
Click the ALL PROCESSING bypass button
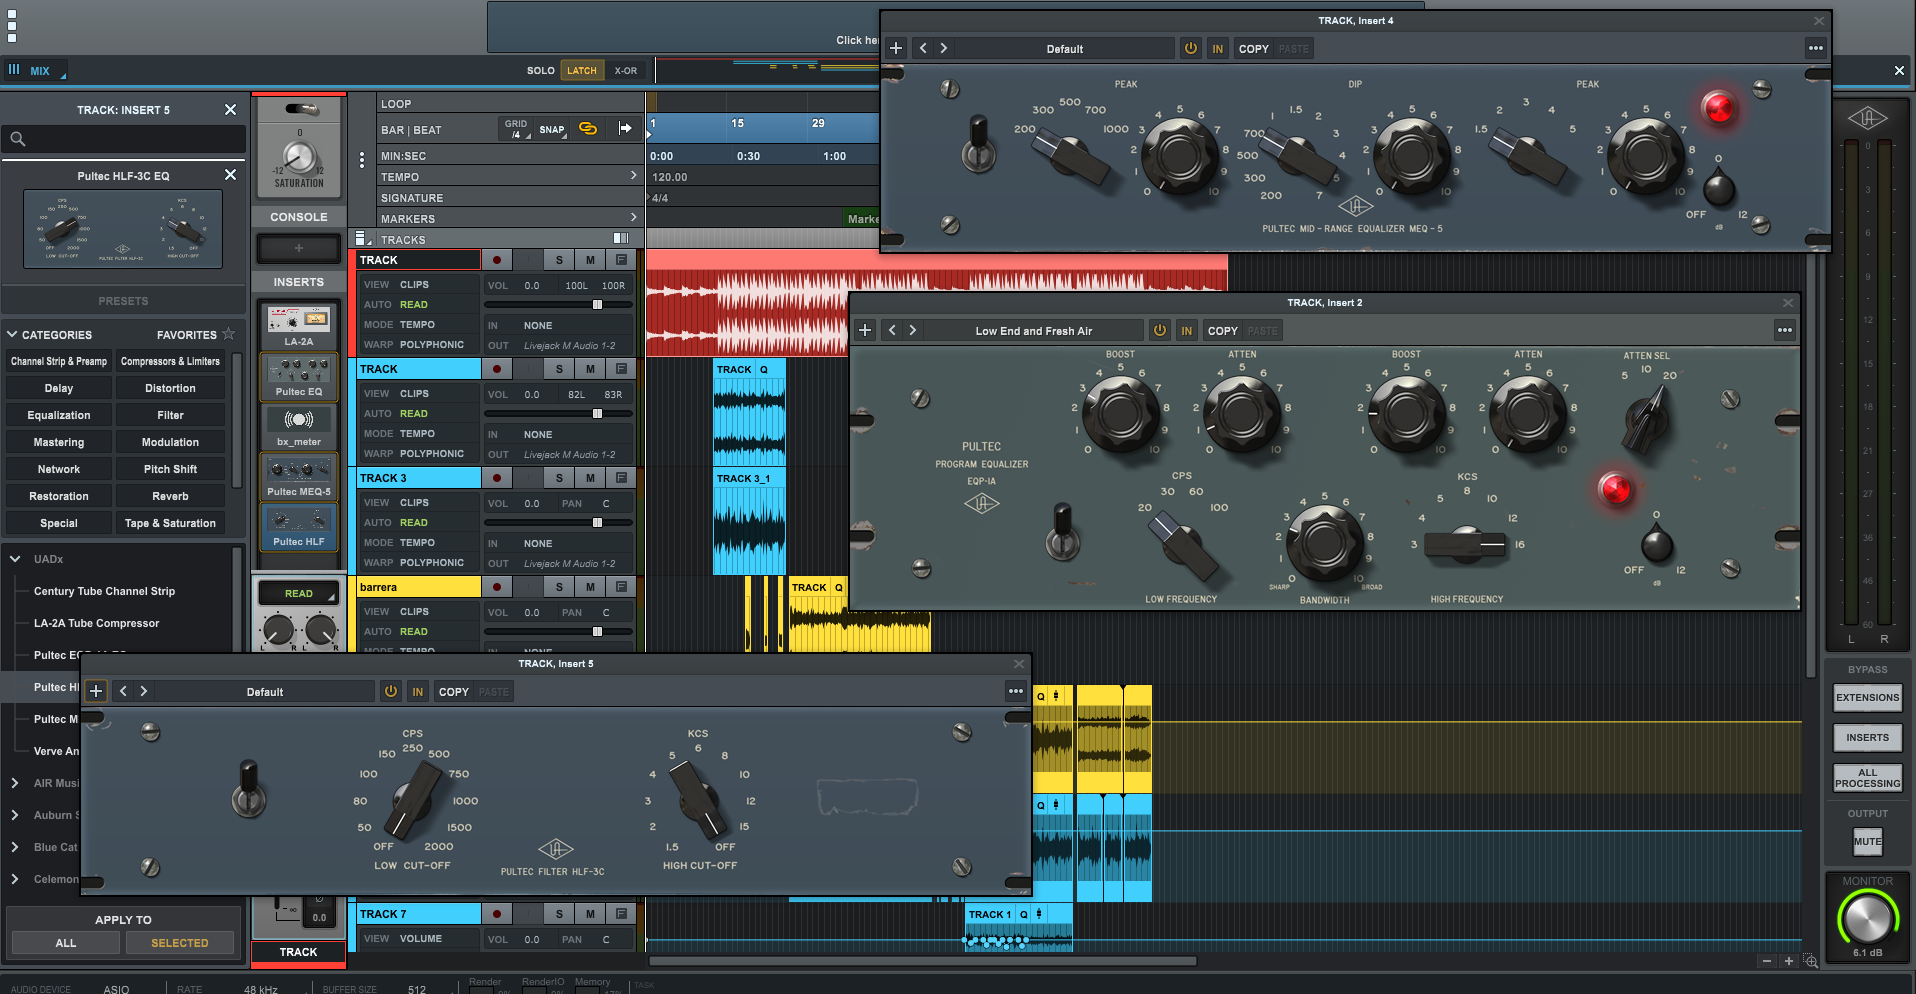tap(1867, 778)
